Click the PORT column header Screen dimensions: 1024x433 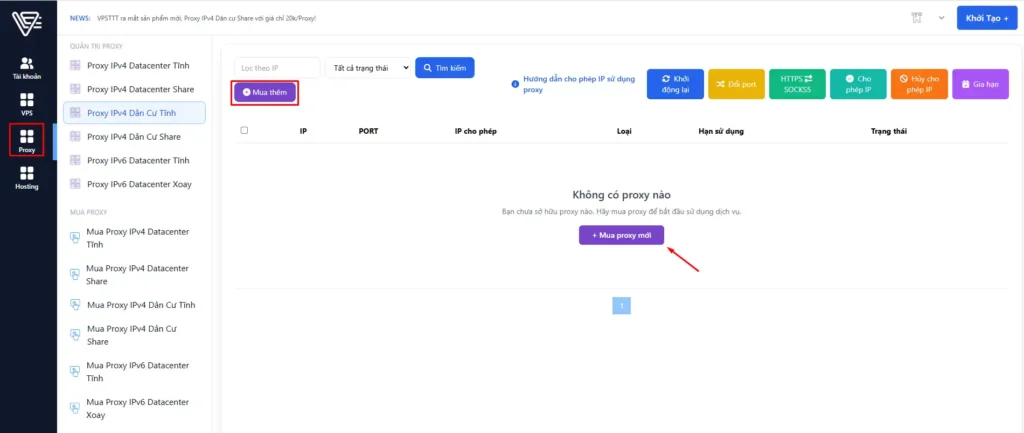tap(368, 131)
